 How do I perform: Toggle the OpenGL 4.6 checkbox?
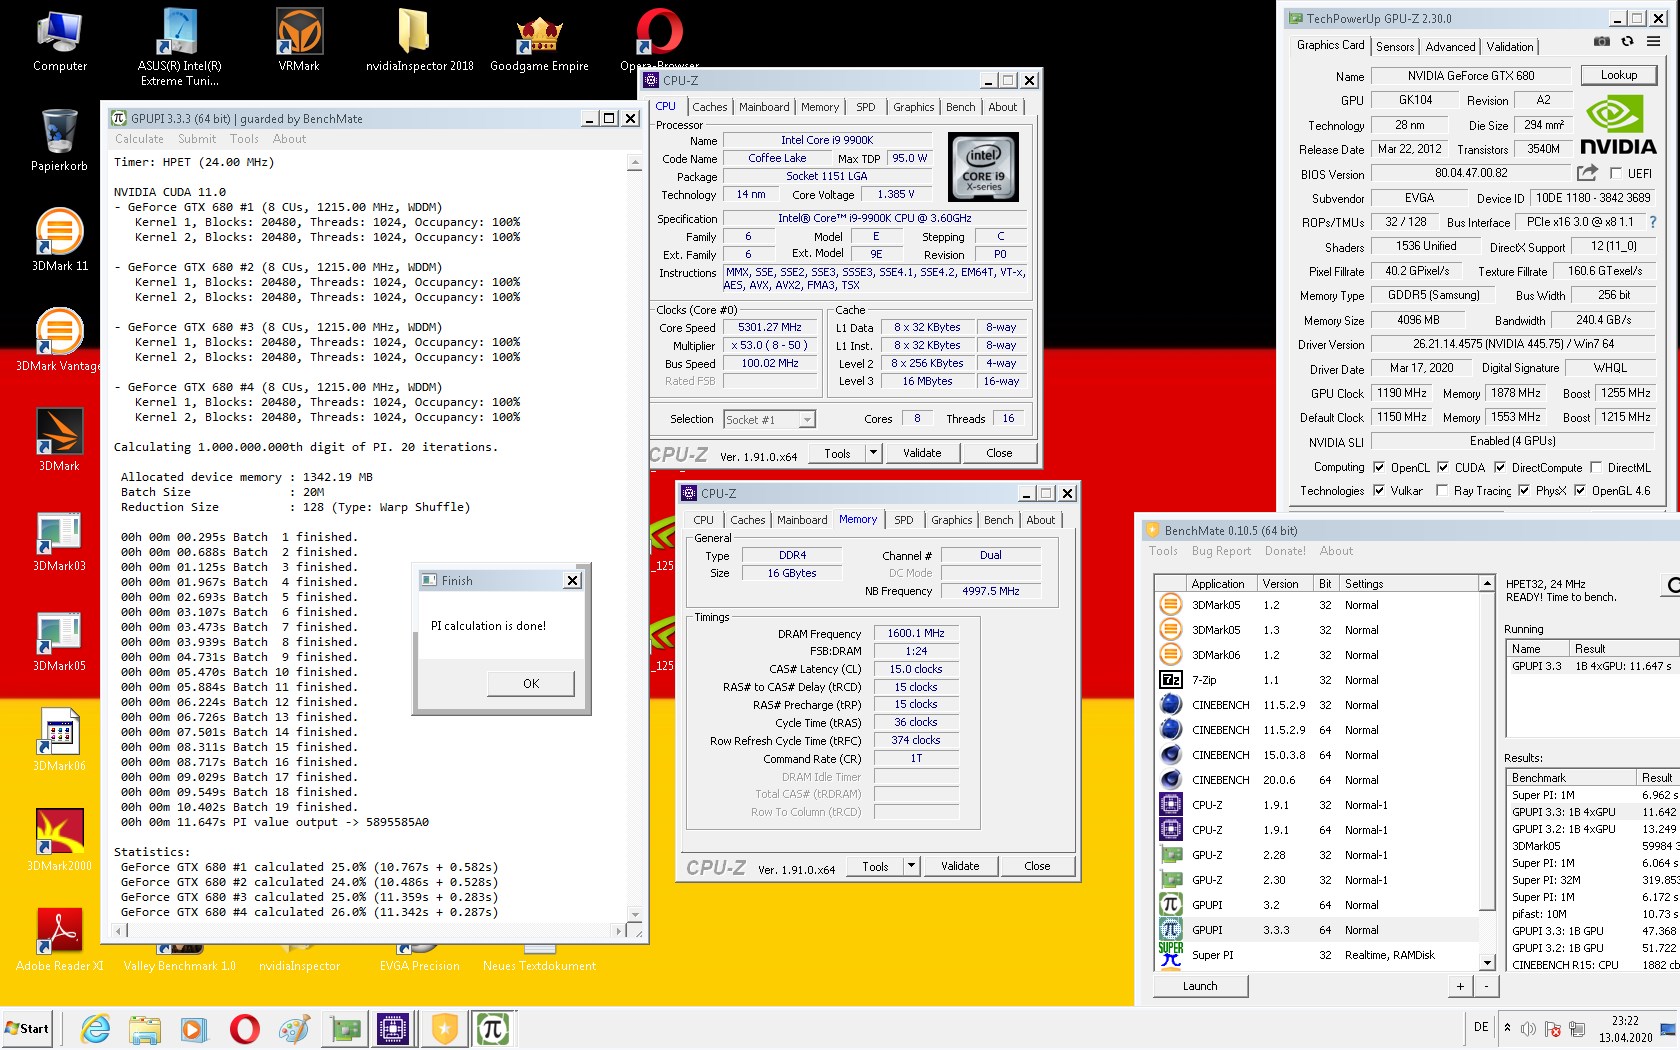pos(1580,490)
